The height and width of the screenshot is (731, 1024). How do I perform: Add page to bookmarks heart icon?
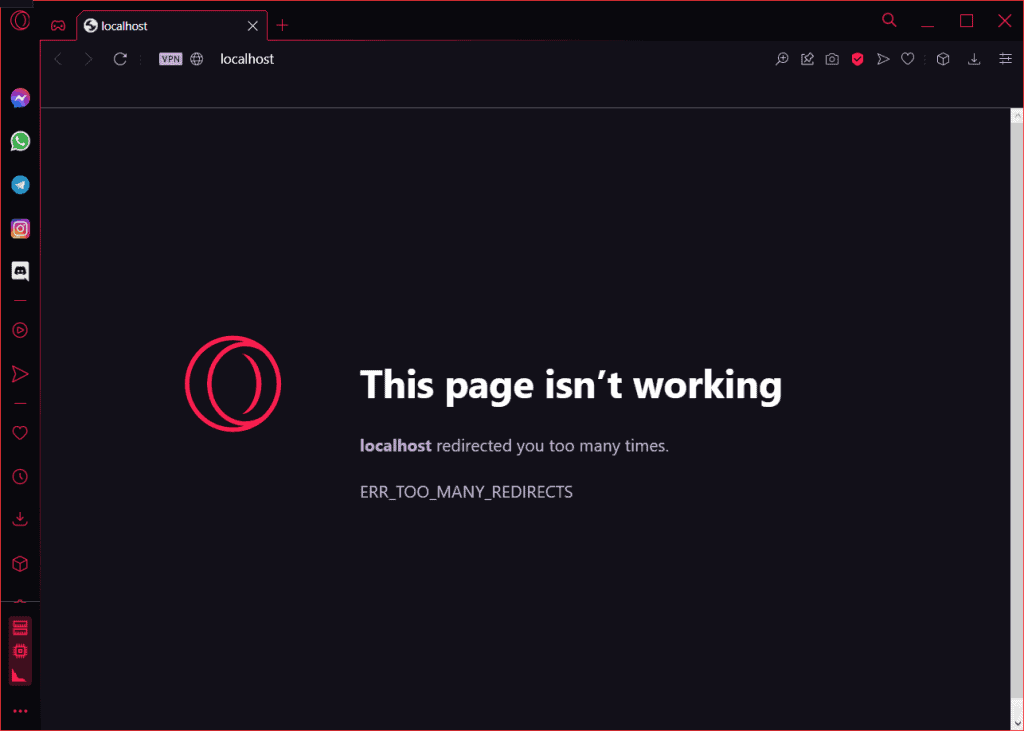tap(908, 59)
